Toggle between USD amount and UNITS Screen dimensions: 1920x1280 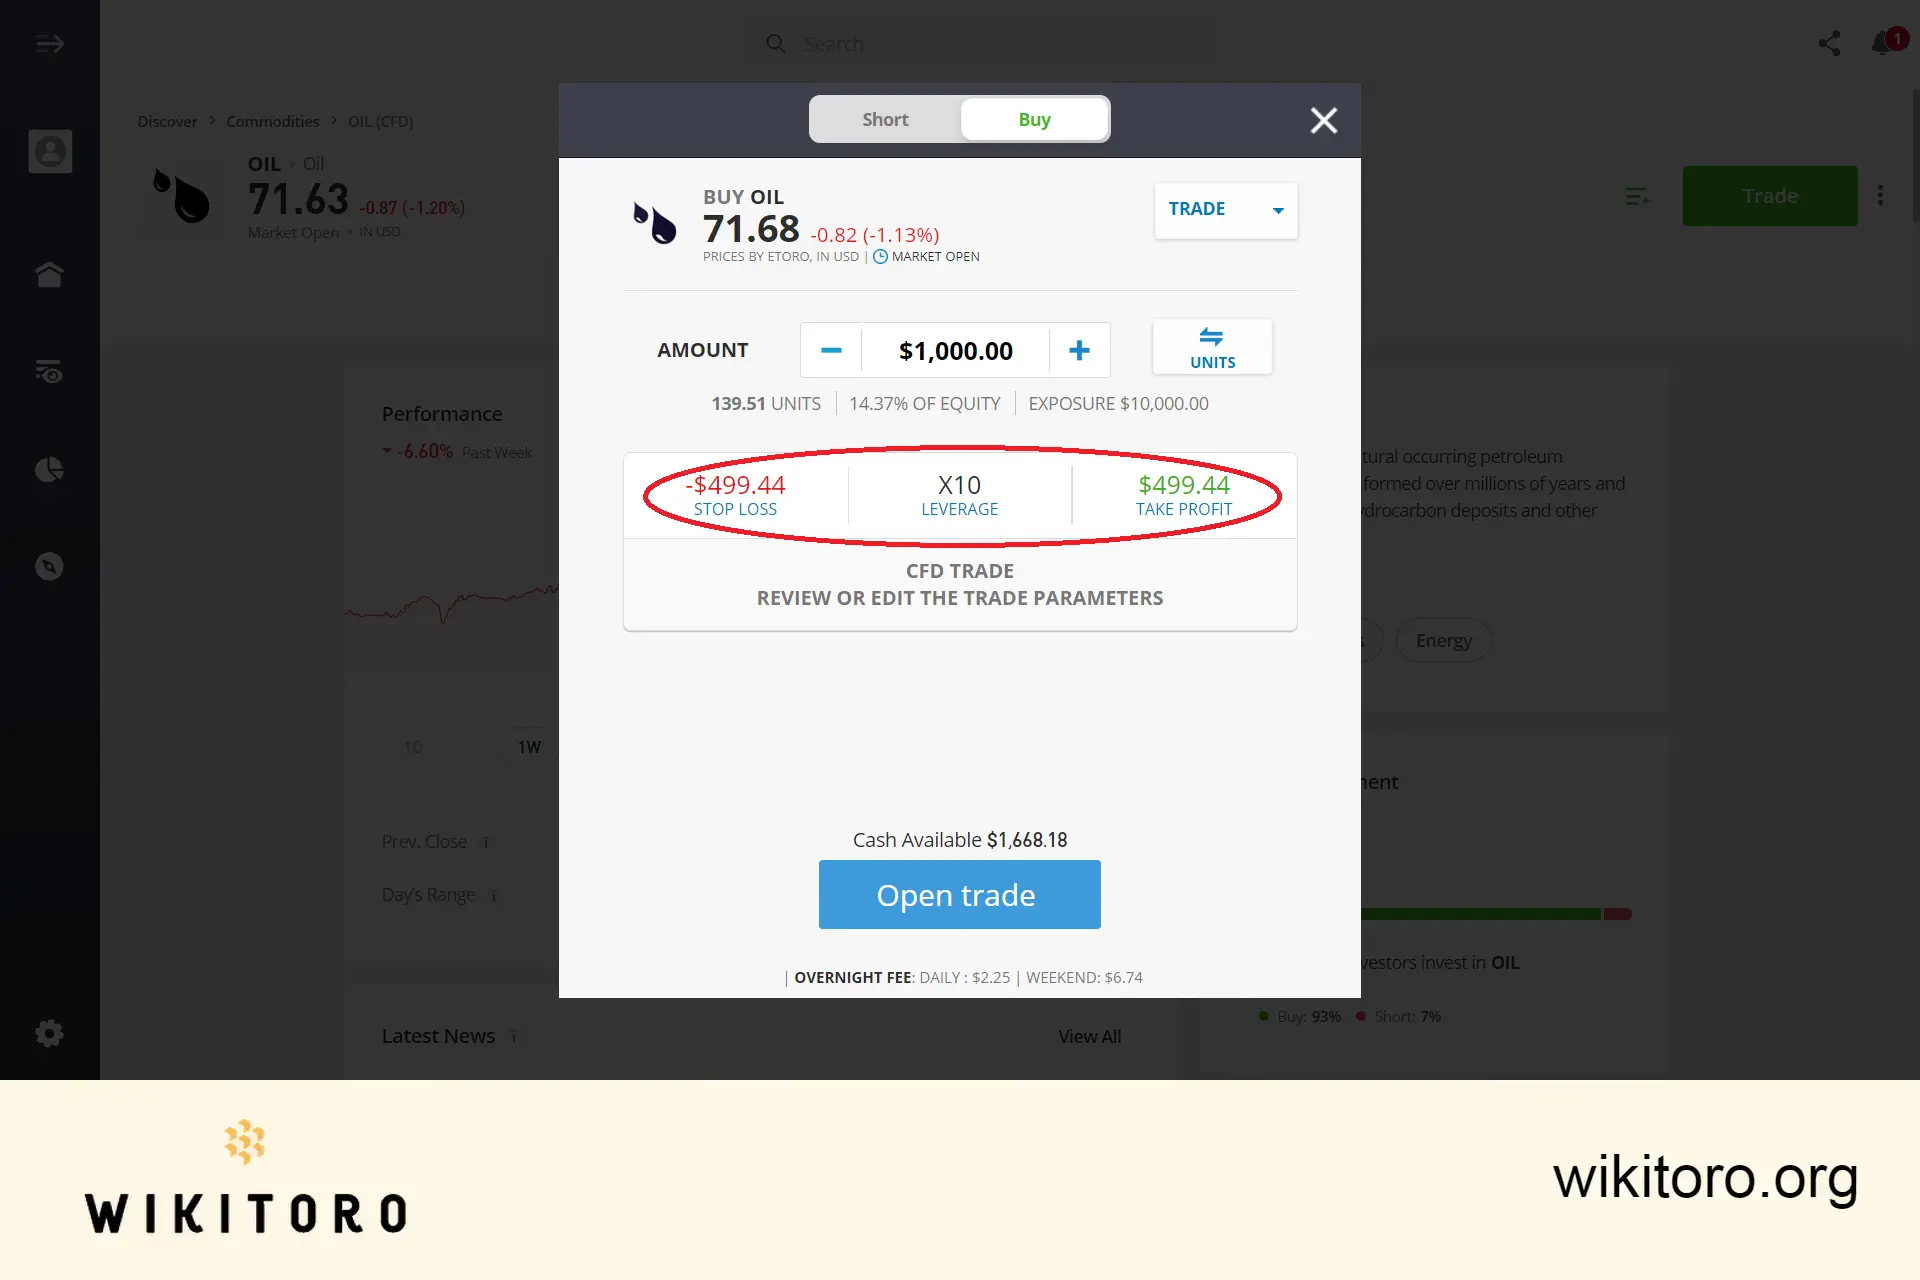(1211, 347)
